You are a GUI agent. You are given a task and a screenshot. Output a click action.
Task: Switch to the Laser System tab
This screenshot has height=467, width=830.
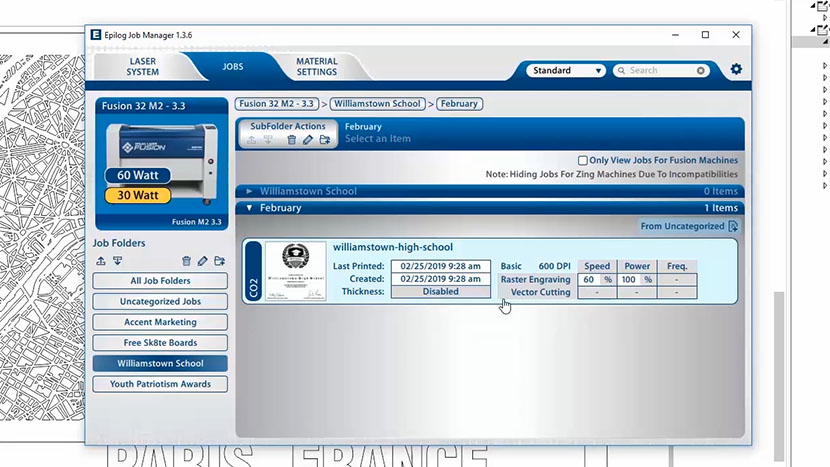click(x=143, y=66)
